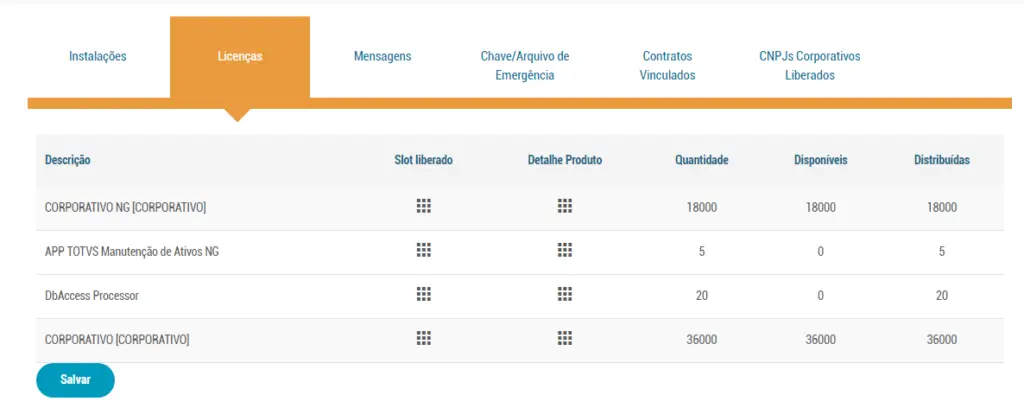
Task: Open Detalhe Produto grid for CORPORATIVO NG
Action: pyautogui.click(x=565, y=206)
